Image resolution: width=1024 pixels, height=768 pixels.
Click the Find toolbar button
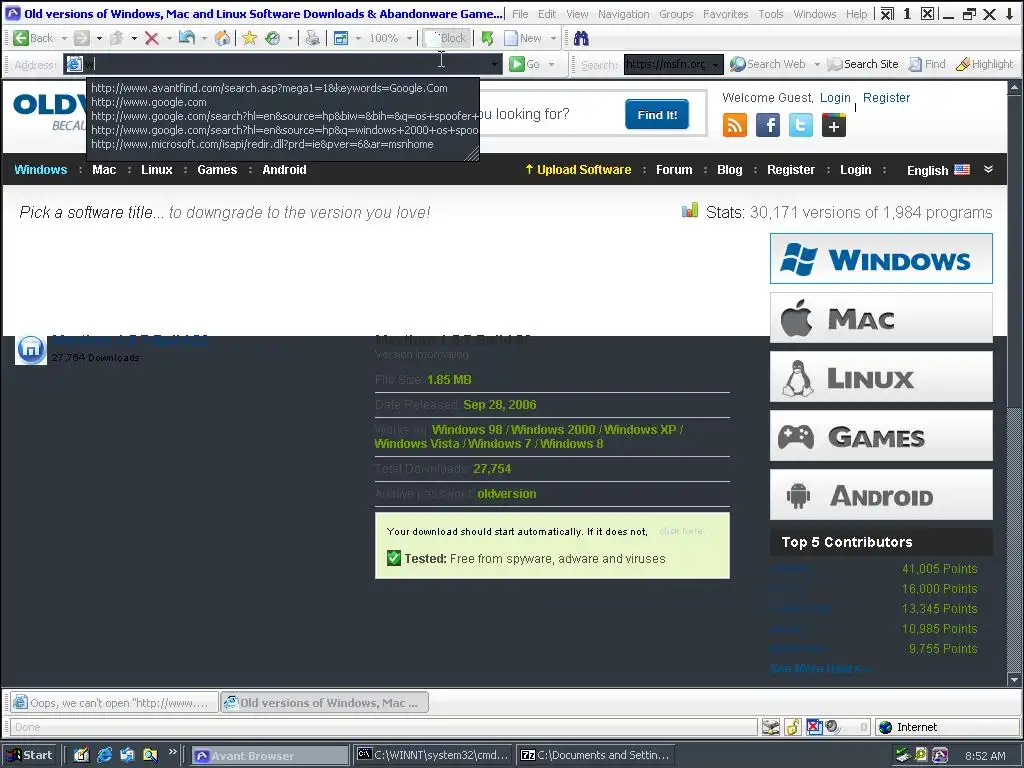[x=927, y=64]
